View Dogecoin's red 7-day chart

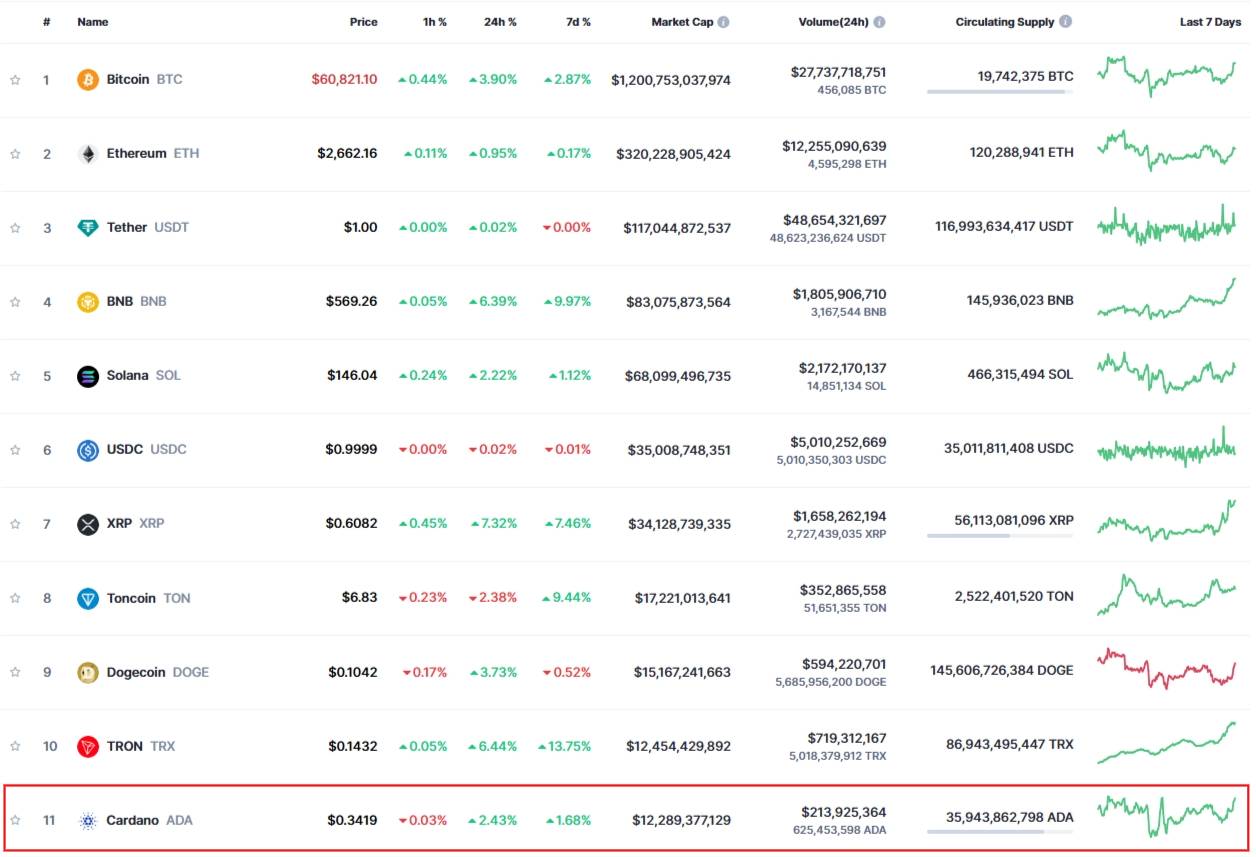pos(1166,668)
